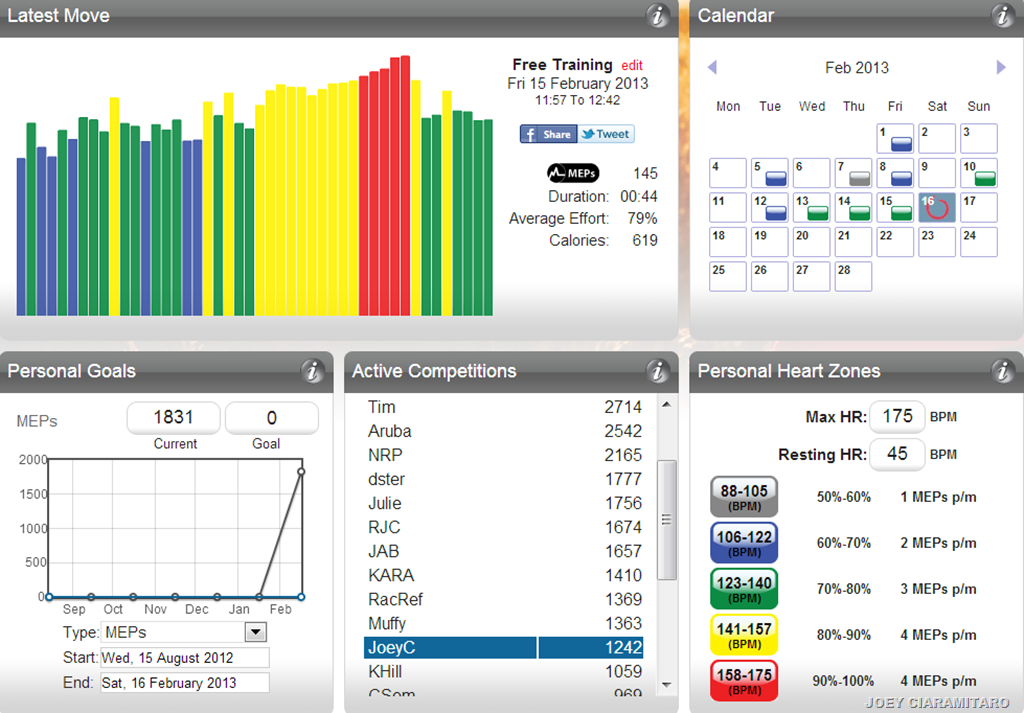Click the Personal Goals info icon
Viewport: 1024px width, 713px height.
click(x=313, y=372)
